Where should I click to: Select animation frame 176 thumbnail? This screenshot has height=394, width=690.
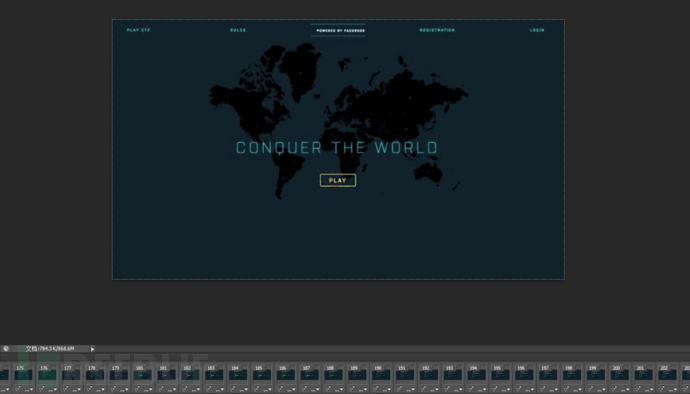click(x=47, y=375)
